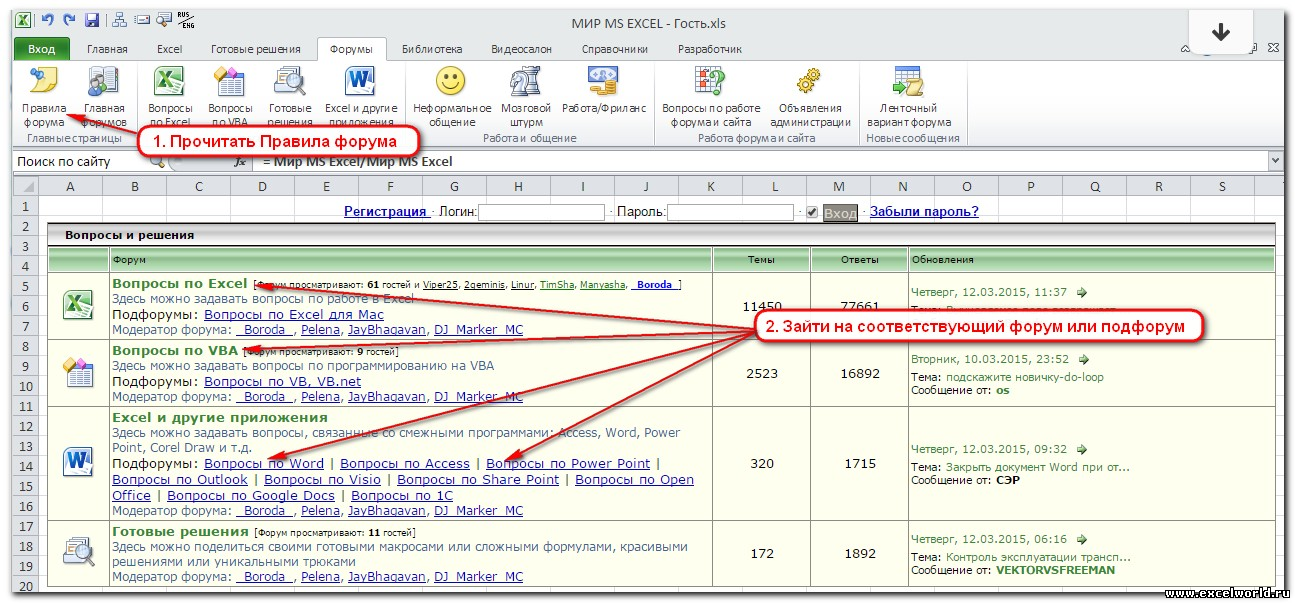Click the magnifier icon in the Готовые решения forum row

pyautogui.click(x=77, y=552)
